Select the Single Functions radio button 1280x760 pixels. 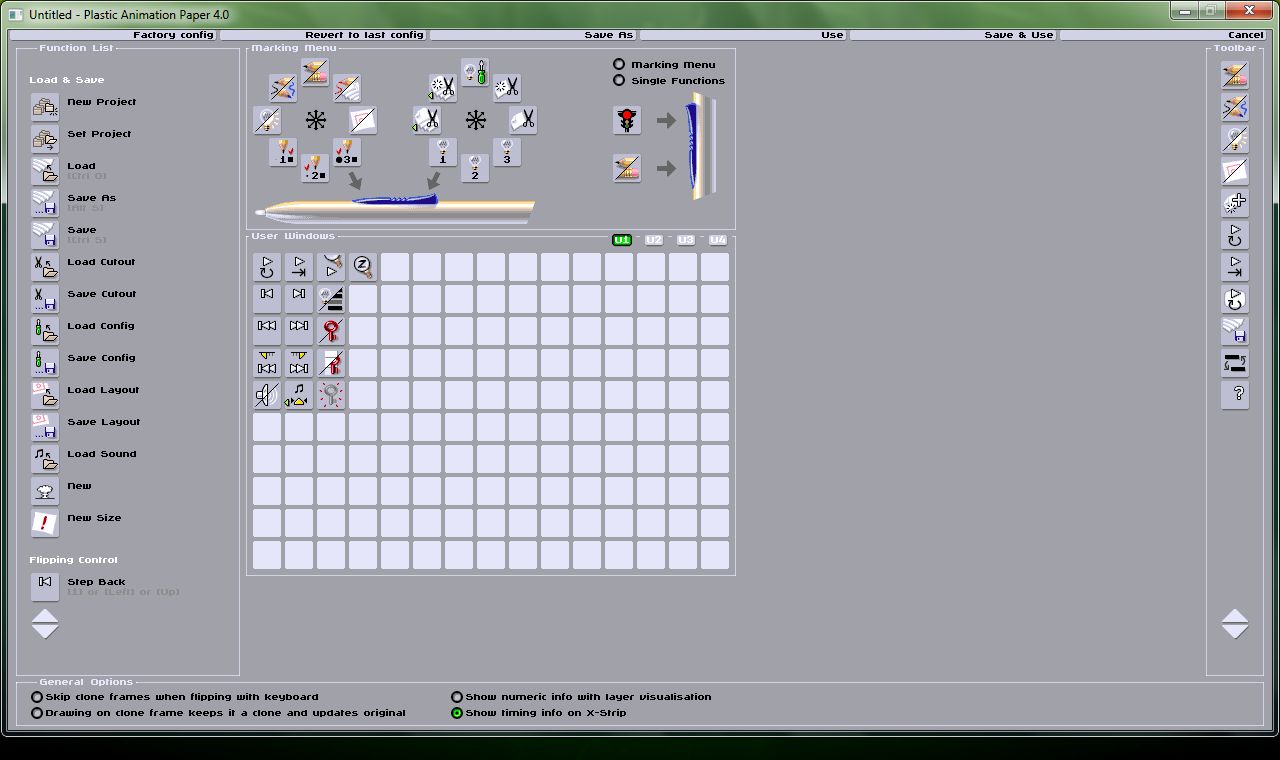[619, 80]
